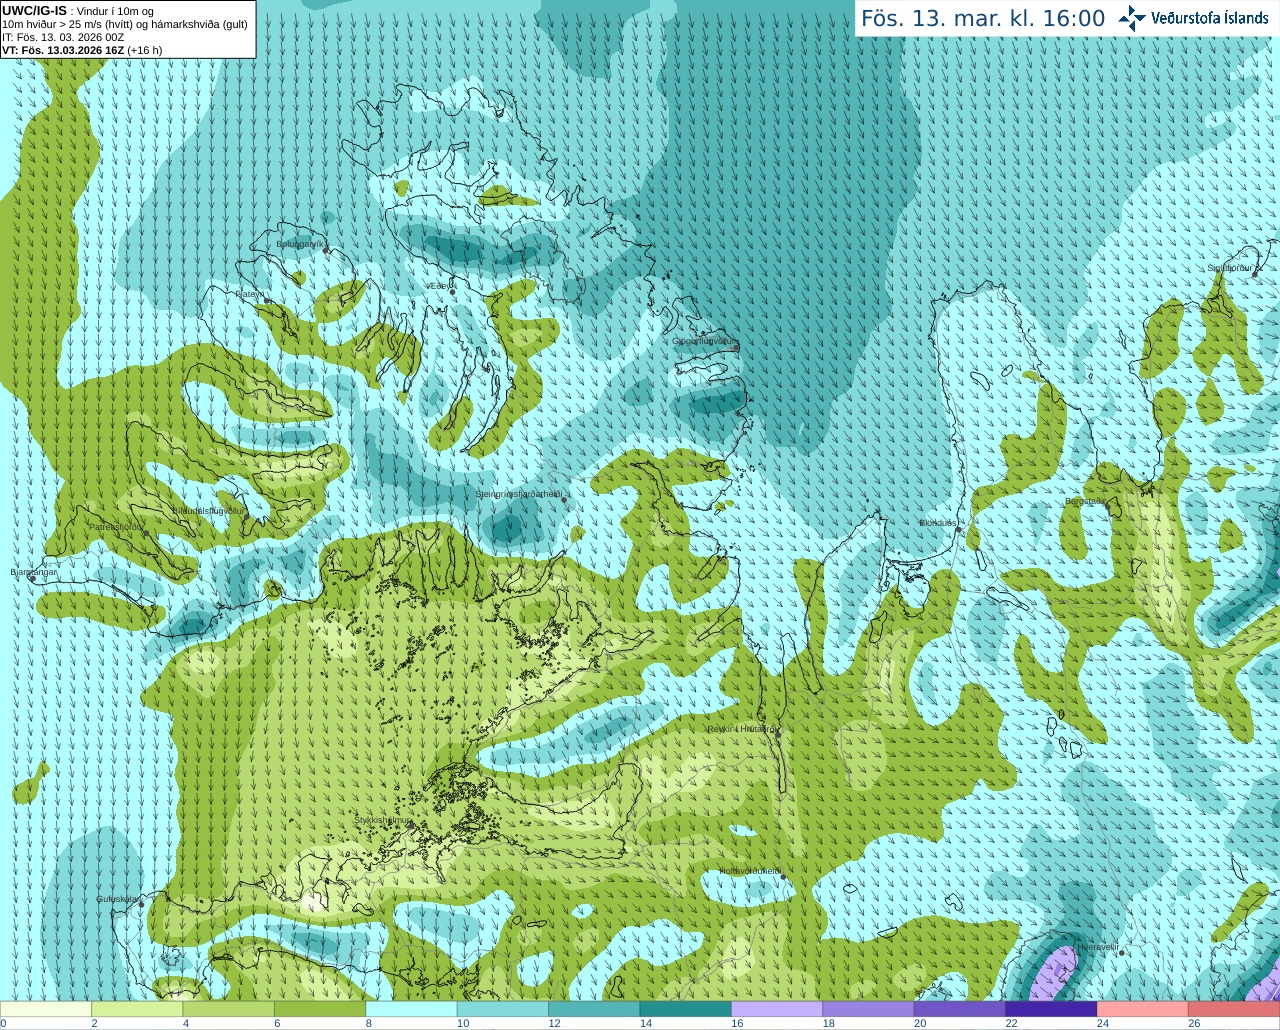Click the 22-24 m/s dark indigo legend swatch
The height and width of the screenshot is (1030, 1280).
coord(1051,1009)
